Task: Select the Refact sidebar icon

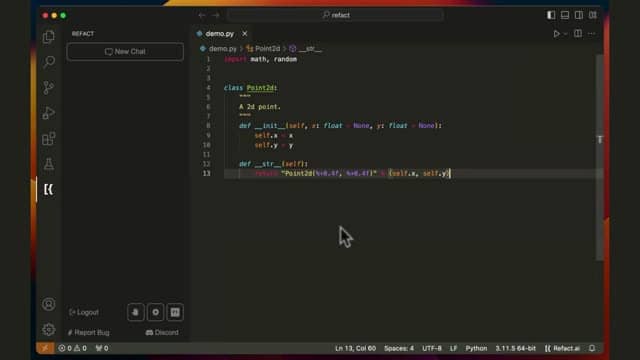Action: click(x=49, y=189)
